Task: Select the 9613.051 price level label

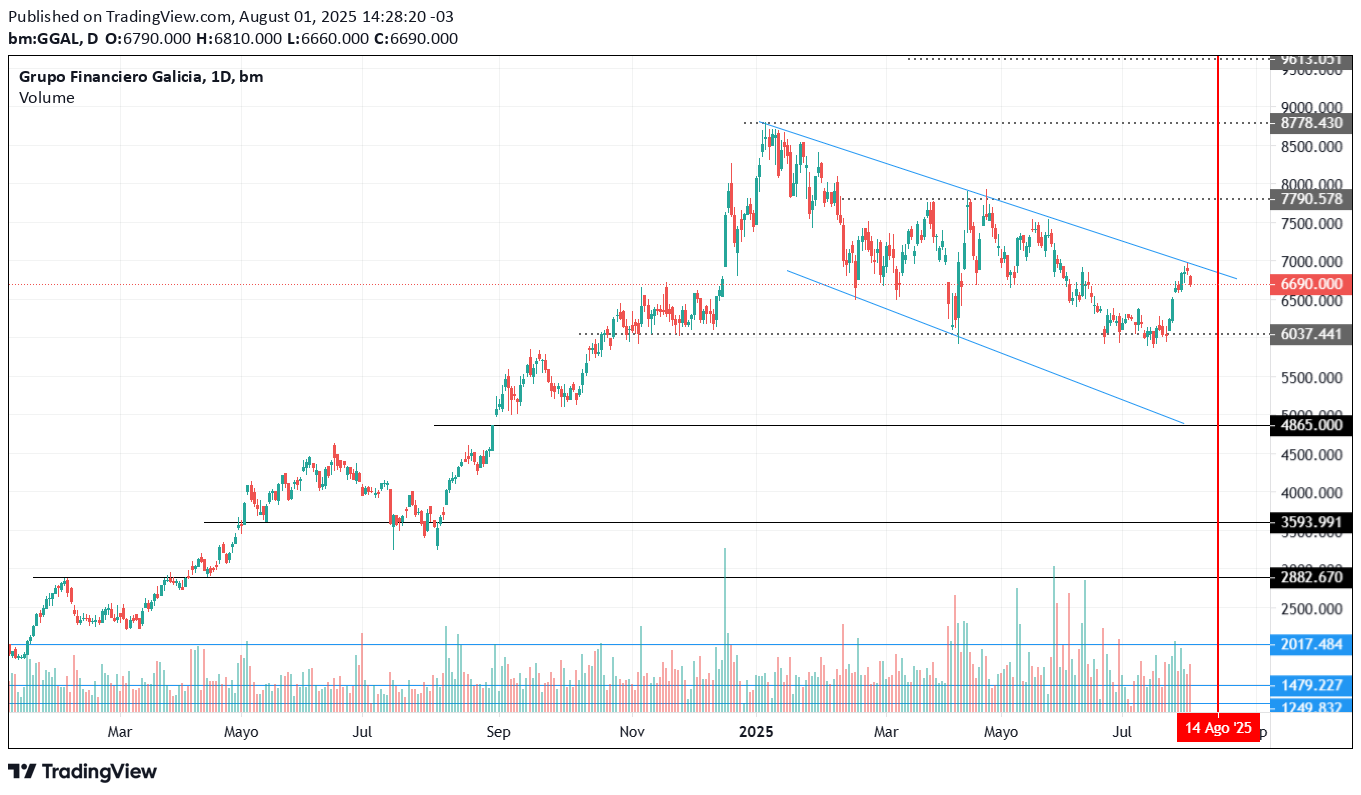Action: coord(1311,60)
